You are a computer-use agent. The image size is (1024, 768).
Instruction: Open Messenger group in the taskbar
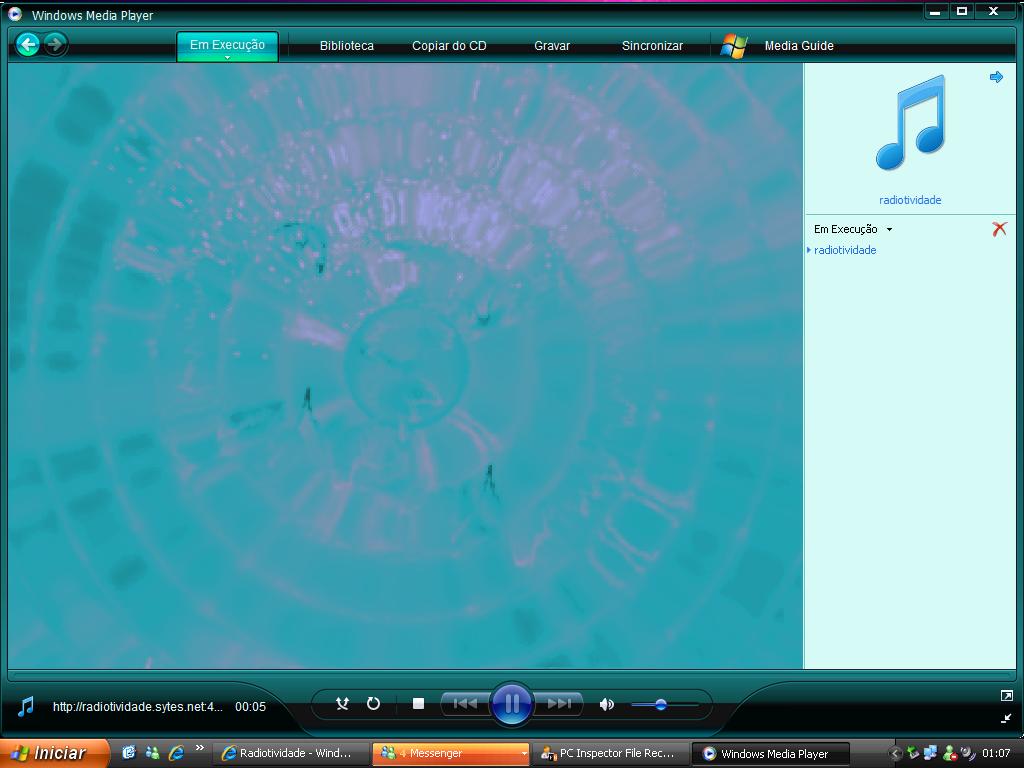(450, 753)
